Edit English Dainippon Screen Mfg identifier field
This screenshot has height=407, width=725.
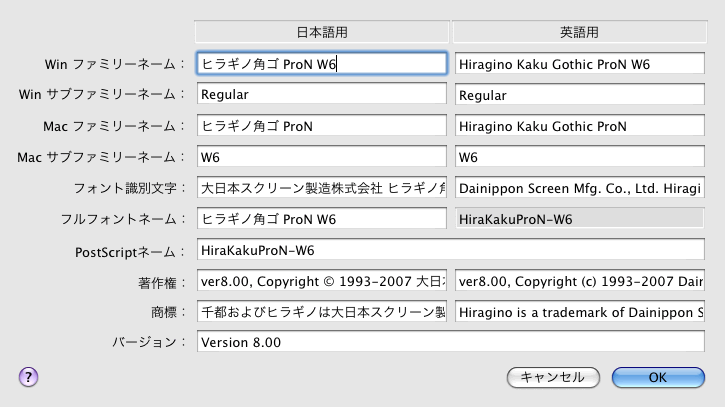pyautogui.click(x=580, y=188)
